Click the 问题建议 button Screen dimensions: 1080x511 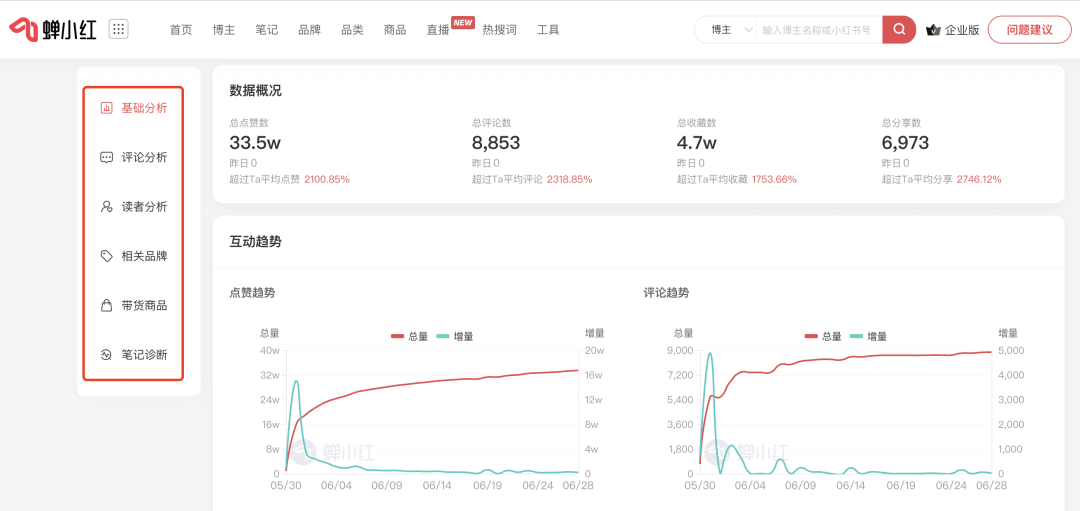tap(1029, 30)
